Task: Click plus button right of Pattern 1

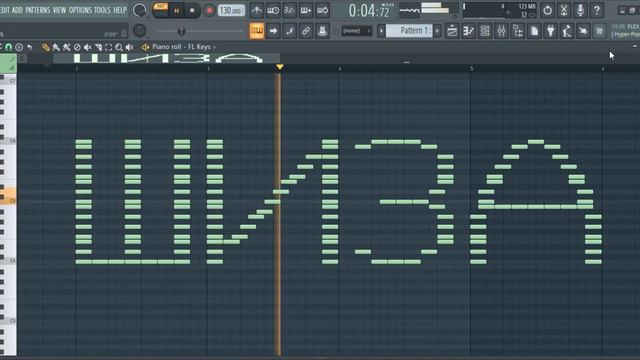Action: 437,31
